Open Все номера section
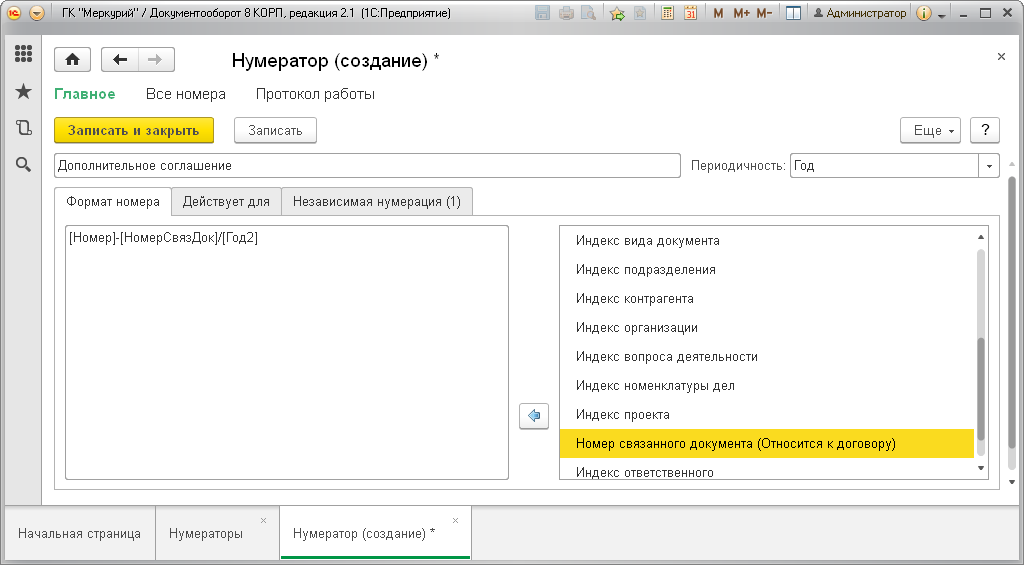This screenshot has height=565, width=1024. coord(185,94)
